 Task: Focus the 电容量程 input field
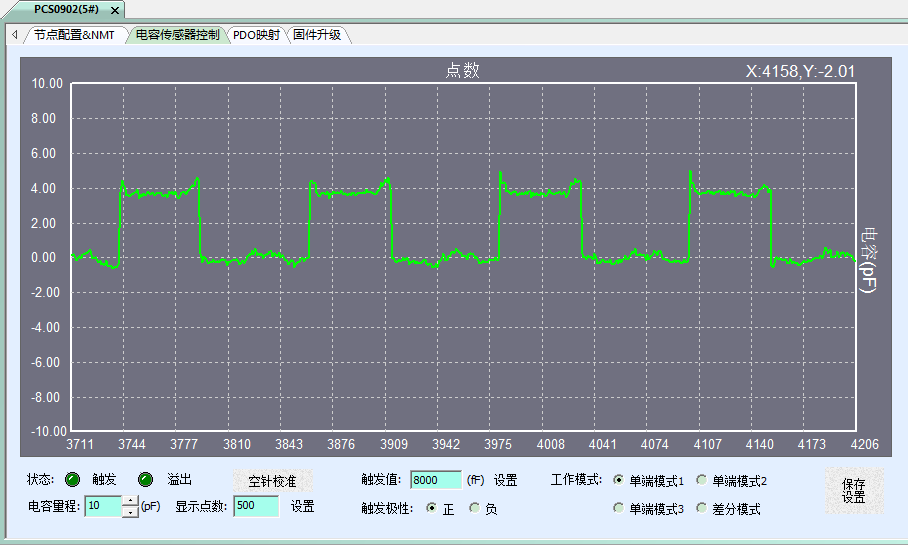(104, 506)
